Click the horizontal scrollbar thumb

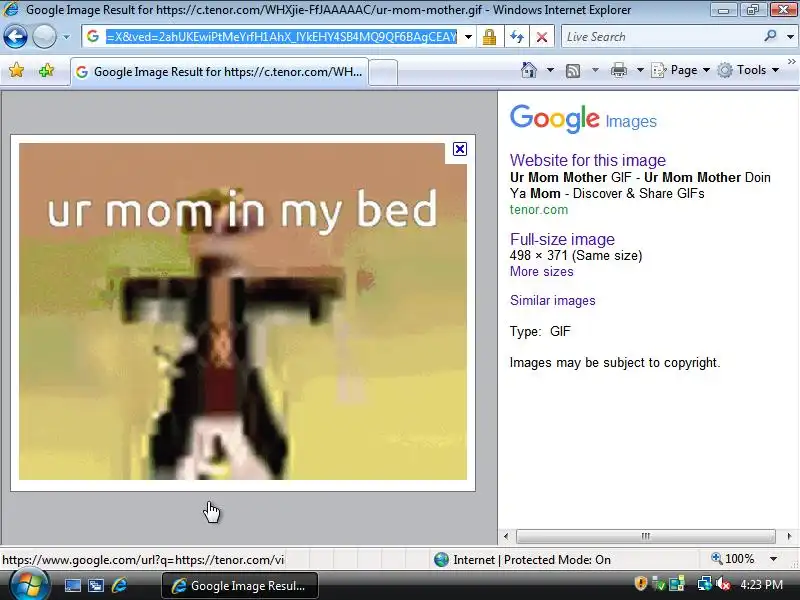pyautogui.click(x=645, y=536)
